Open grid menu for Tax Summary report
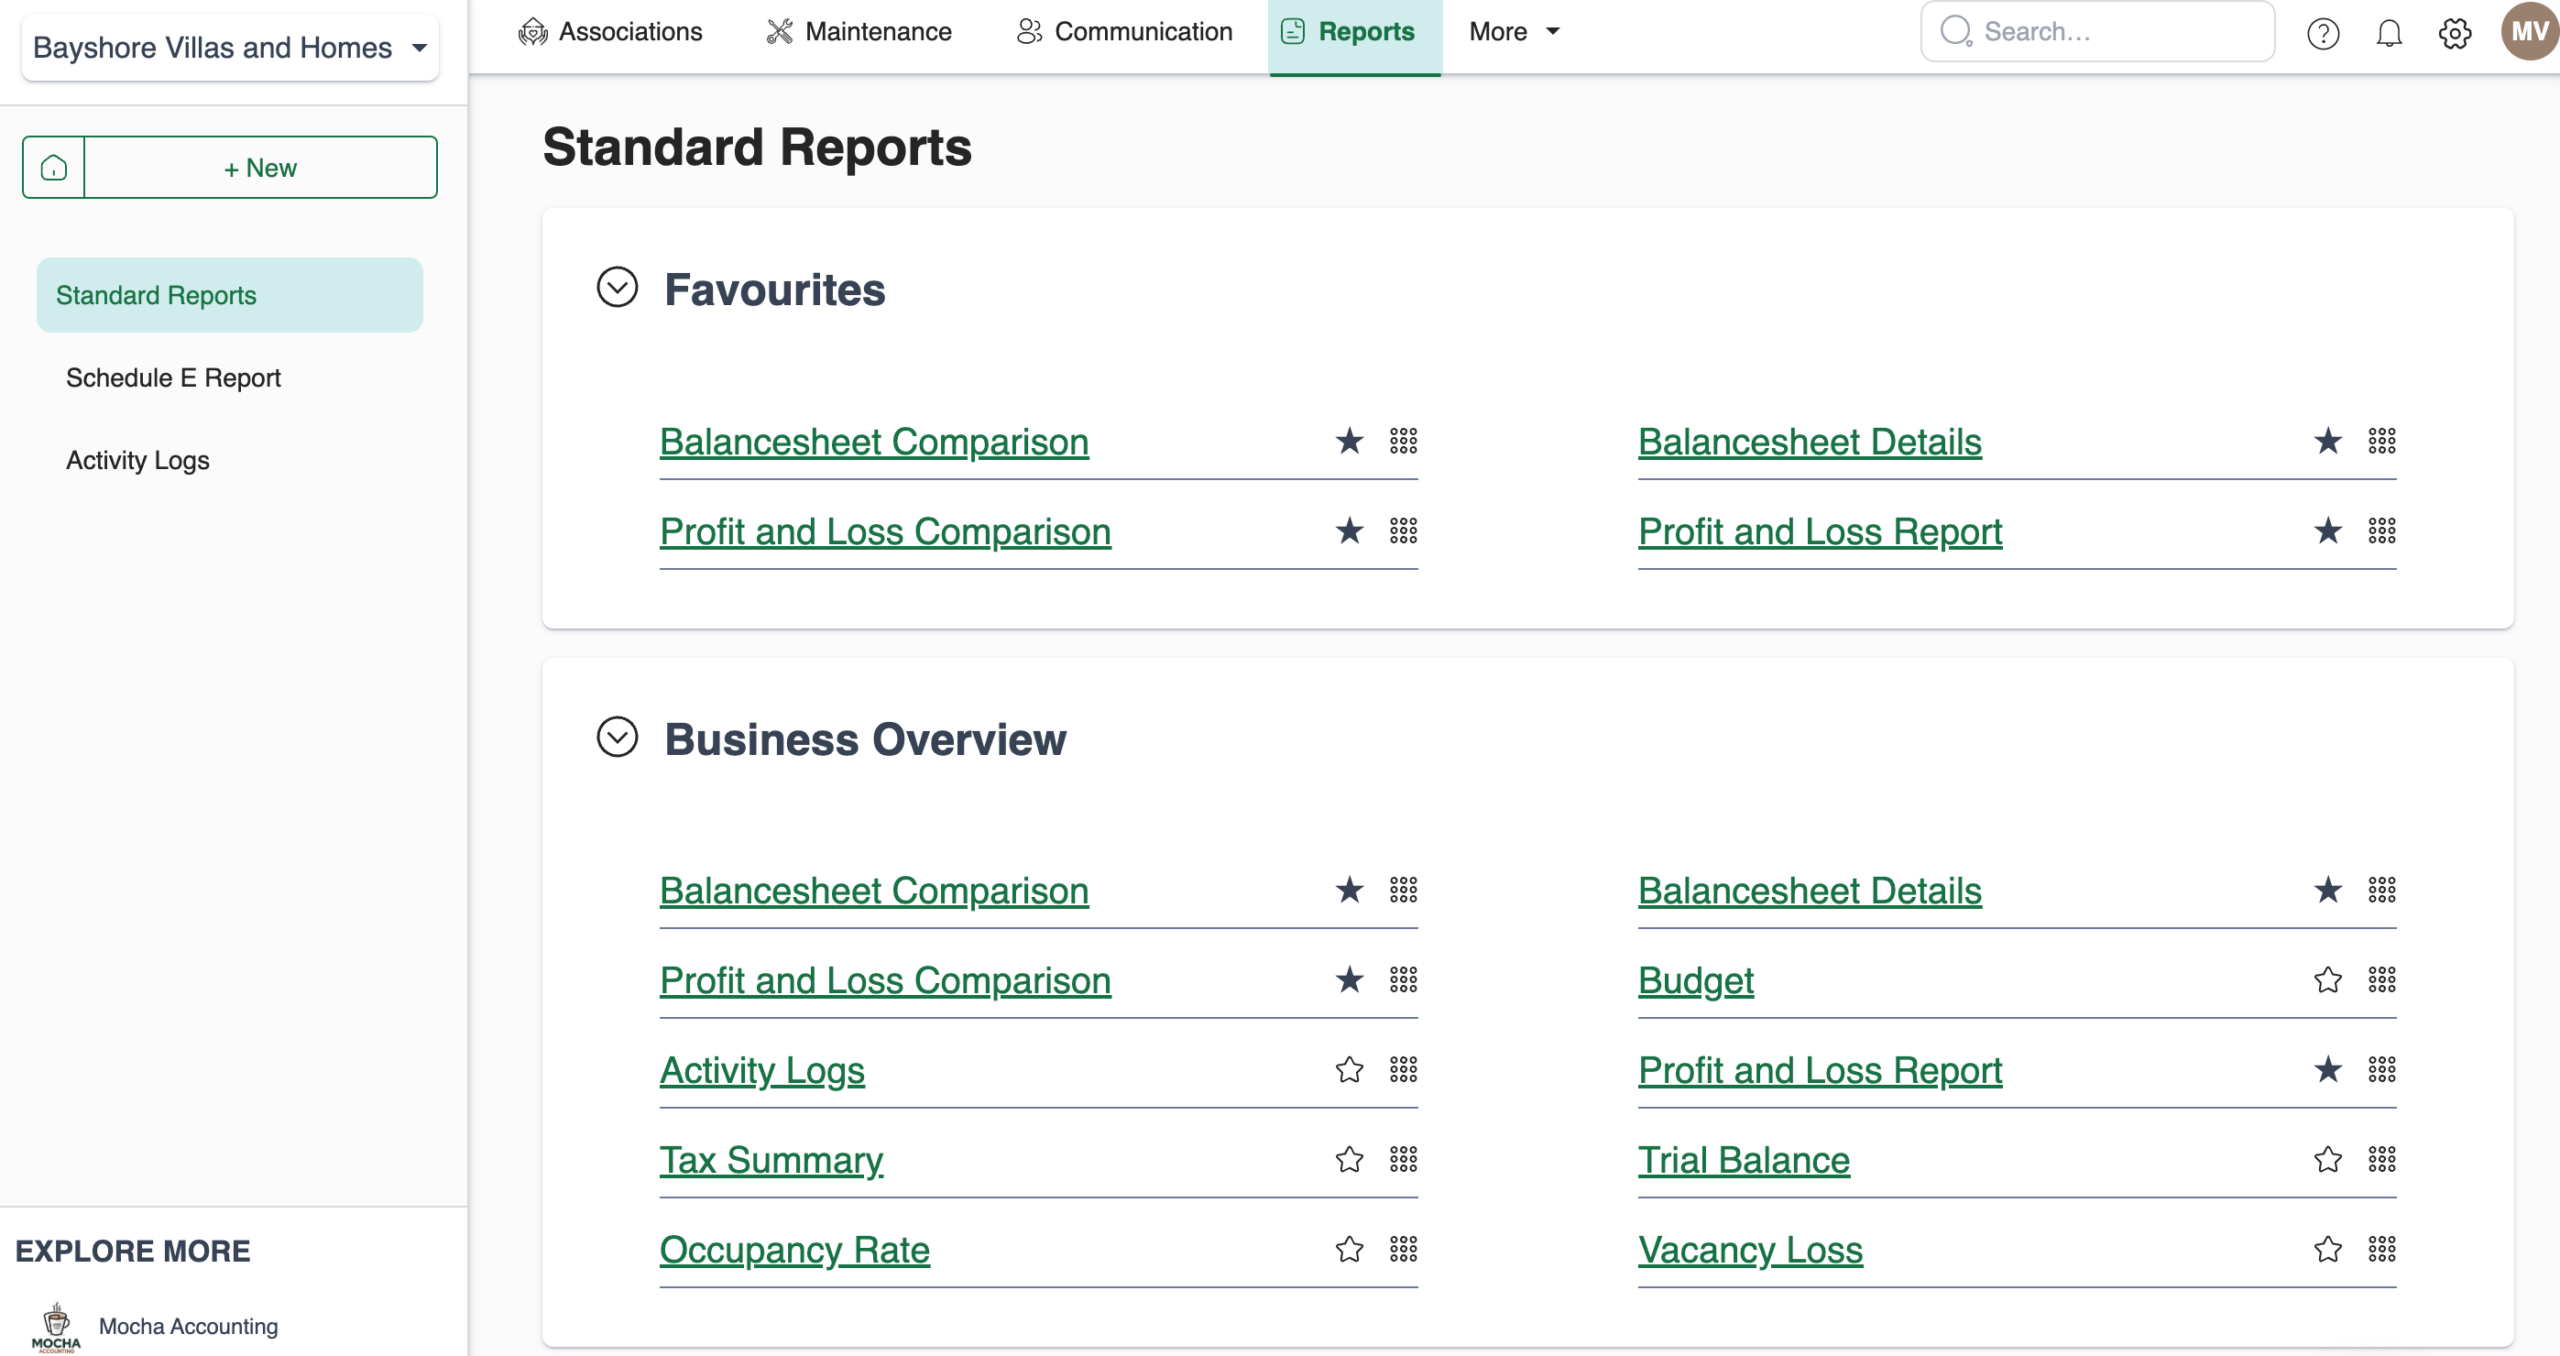The width and height of the screenshot is (2560, 1356). coord(1403,1160)
